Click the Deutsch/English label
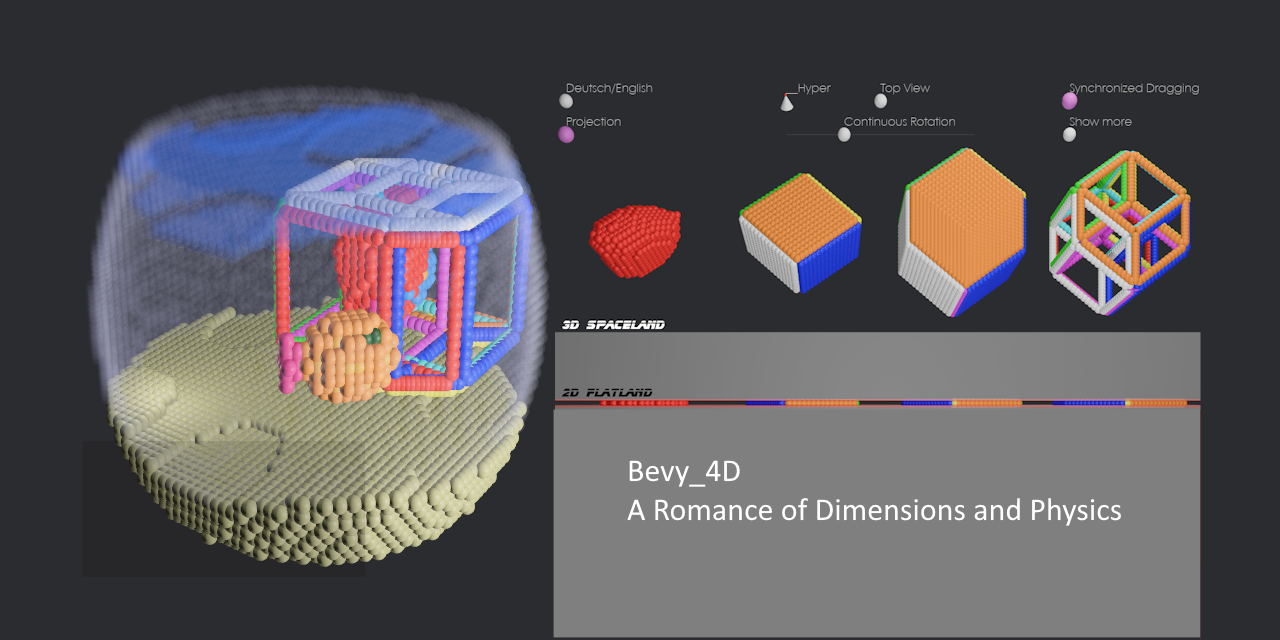 609,88
